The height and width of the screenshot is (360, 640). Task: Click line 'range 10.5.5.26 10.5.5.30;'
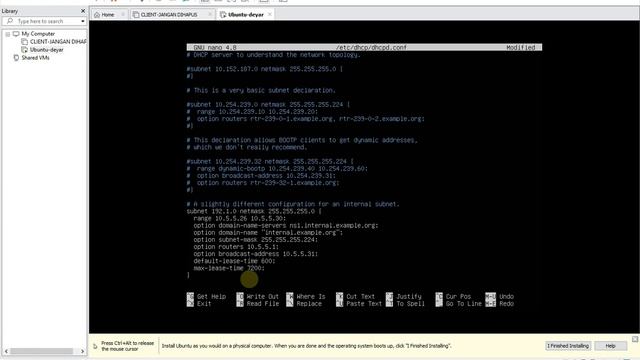click(240, 218)
